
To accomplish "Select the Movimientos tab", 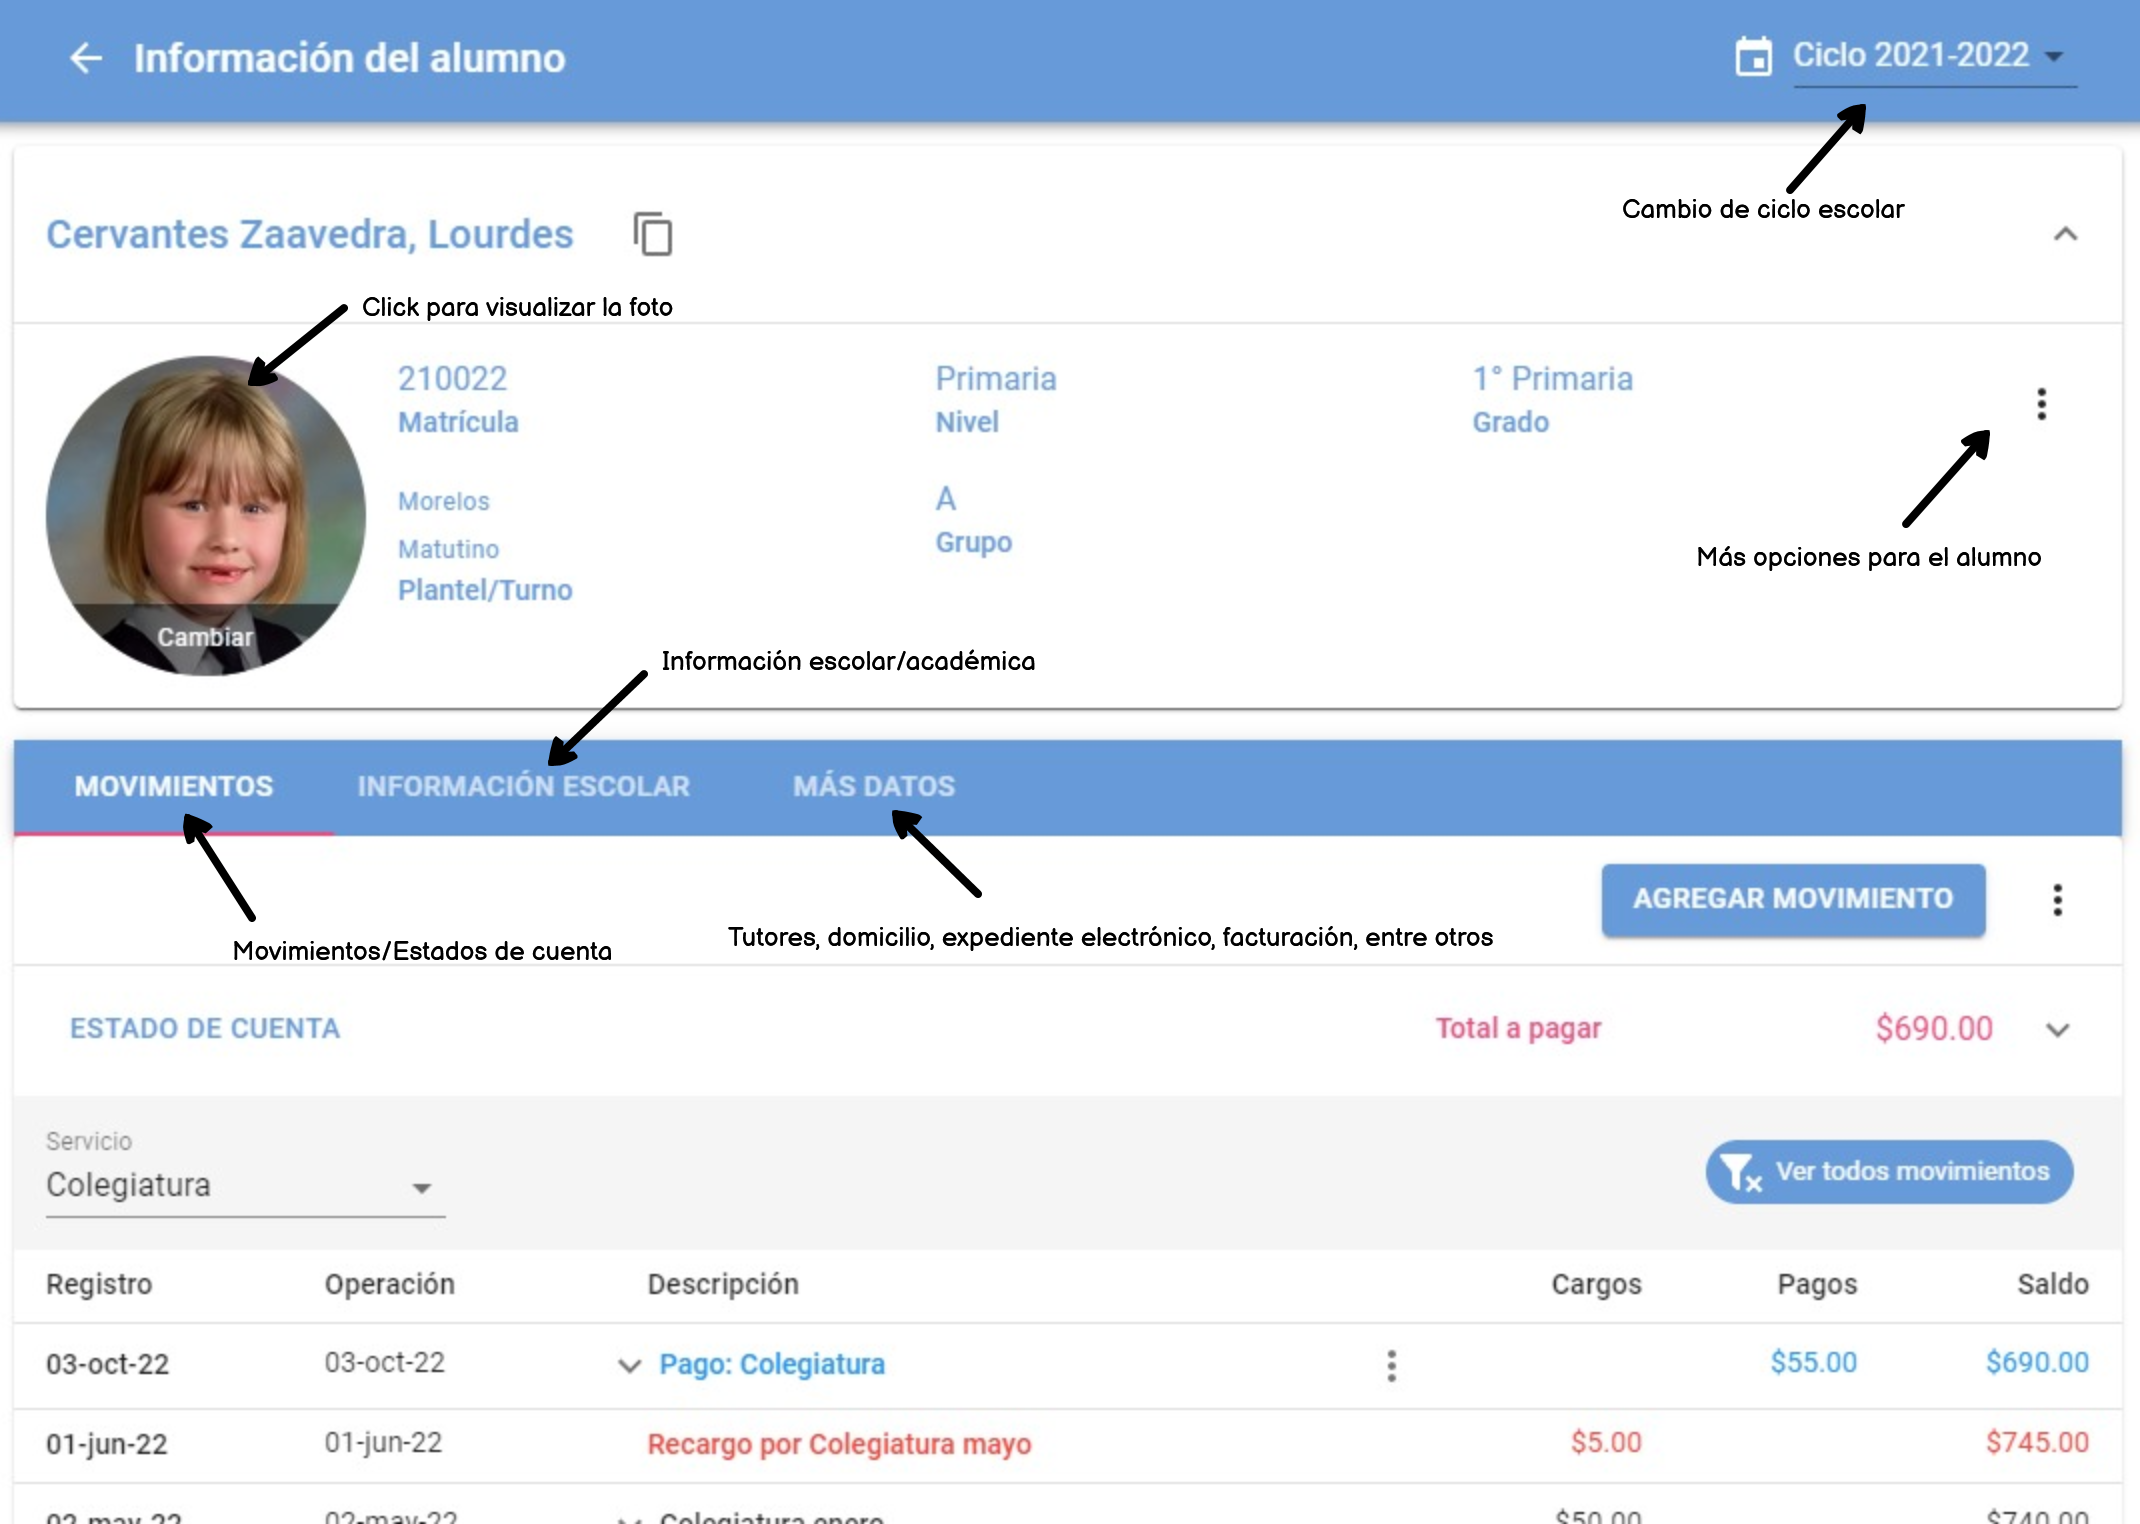I will (174, 787).
